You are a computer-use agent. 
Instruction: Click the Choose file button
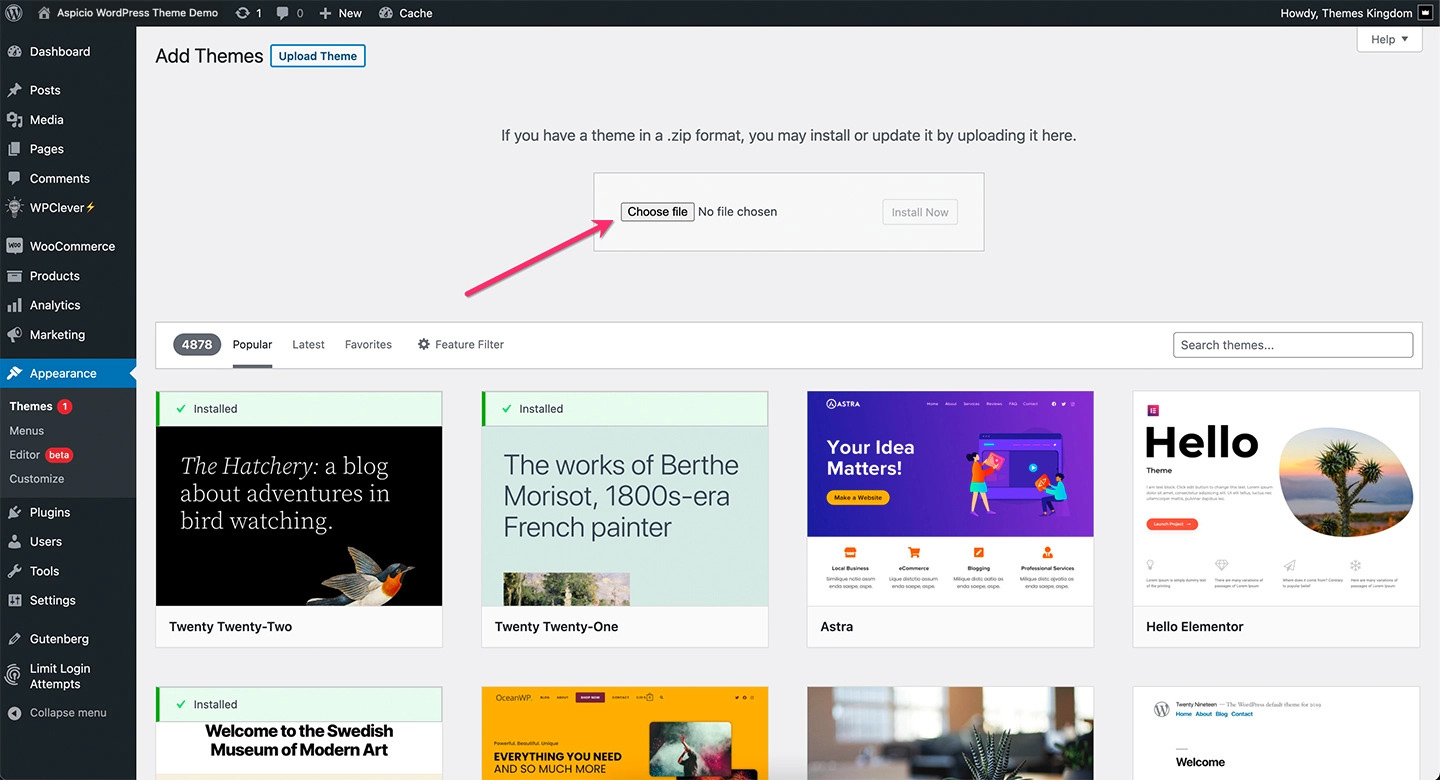657,211
